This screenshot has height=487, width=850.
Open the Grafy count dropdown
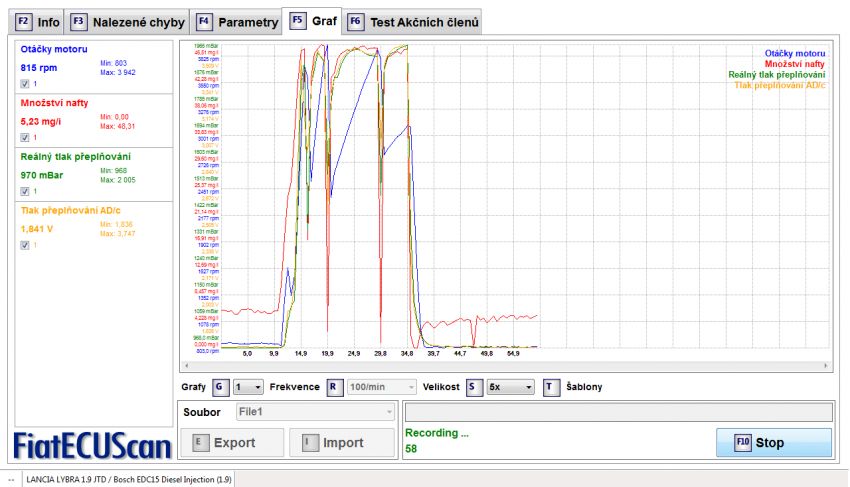(247, 387)
